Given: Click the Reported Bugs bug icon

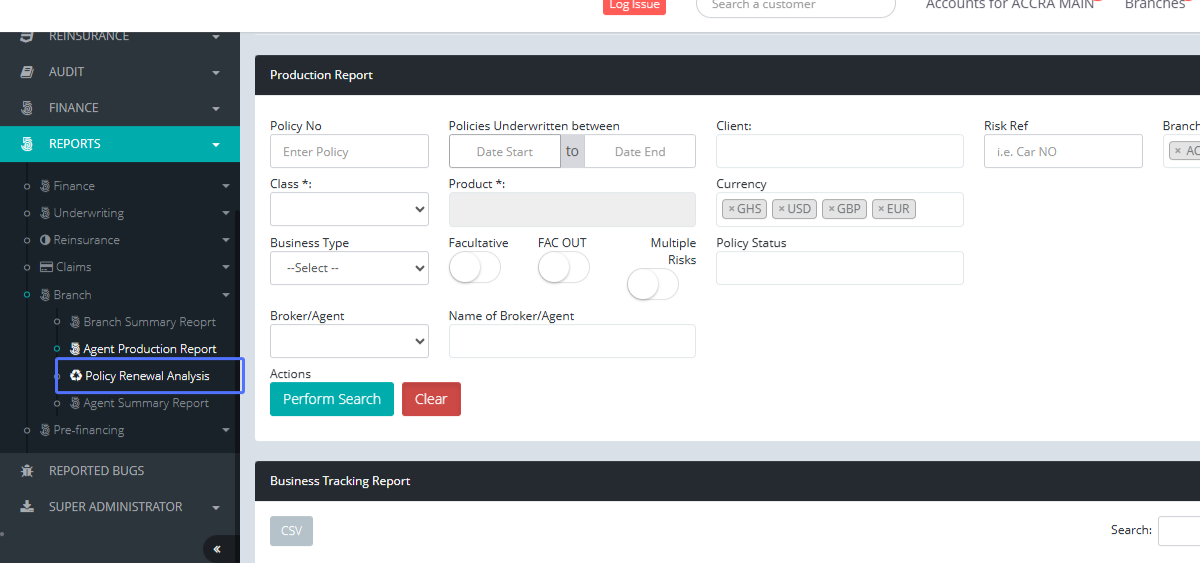Looking at the screenshot, I should pos(28,471).
